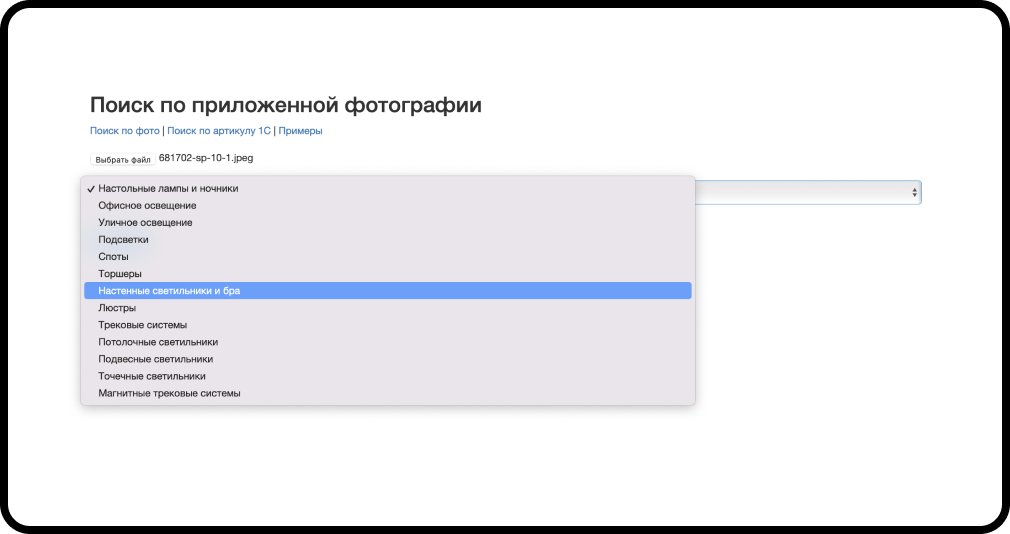Open the 'Поиск по фото' link
Viewport: 1010px width, 534px height.
click(x=124, y=131)
